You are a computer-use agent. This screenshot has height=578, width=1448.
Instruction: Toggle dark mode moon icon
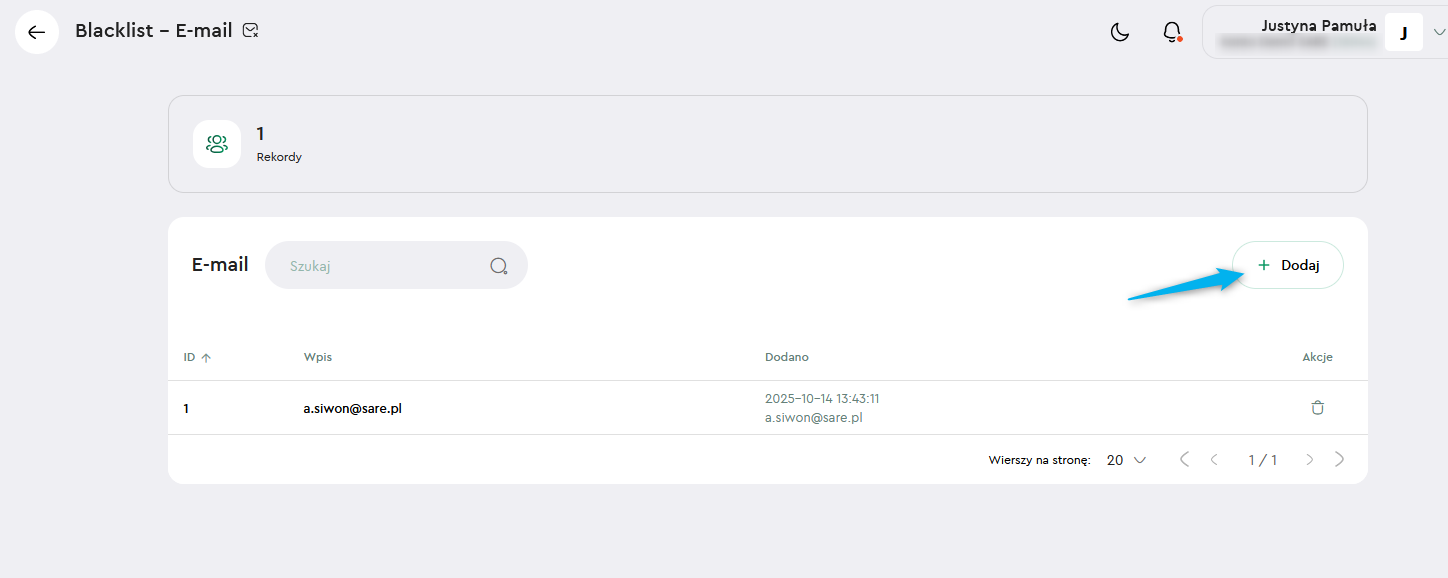tap(1120, 32)
